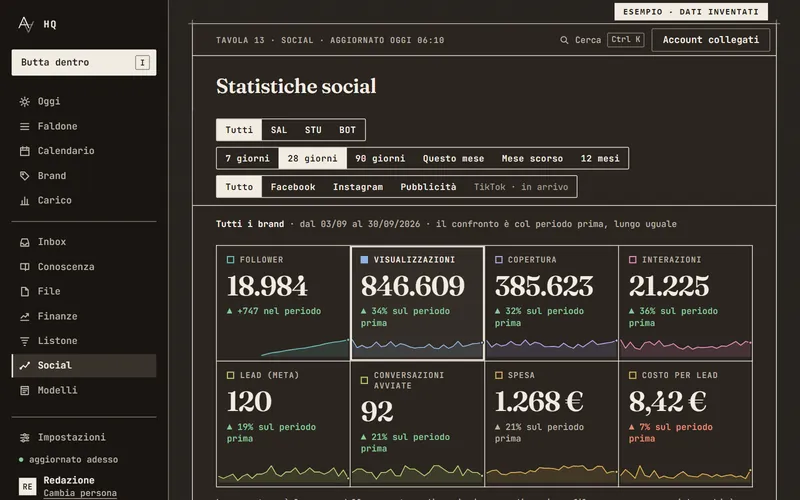800x500 pixels.
Task: Toggle the Costo per lead checkbox
Action: pyautogui.click(x=633, y=375)
